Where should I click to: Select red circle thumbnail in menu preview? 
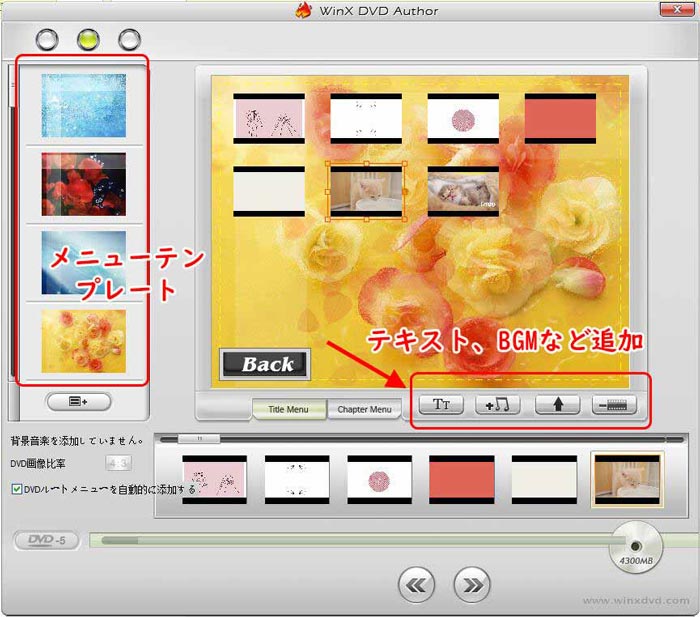[x=463, y=118]
